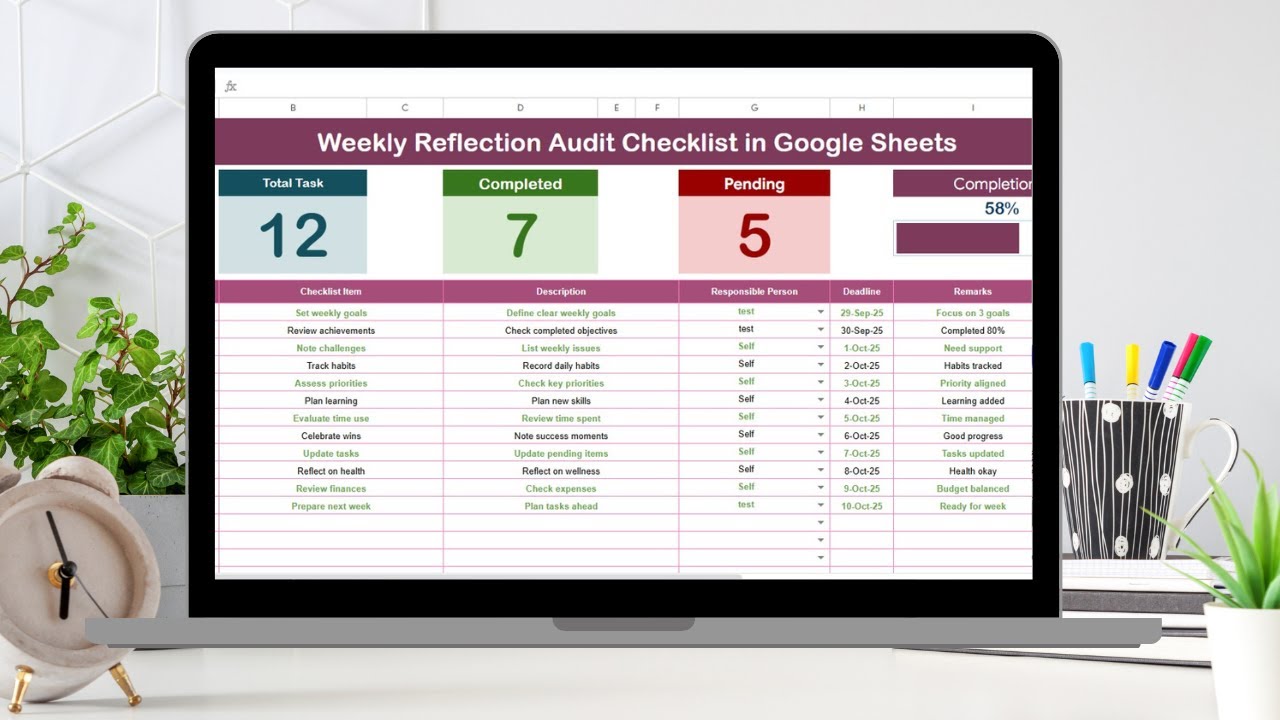Select the Total Task value 12
This screenshot has width=1280, height=720.
click(293, 236)
